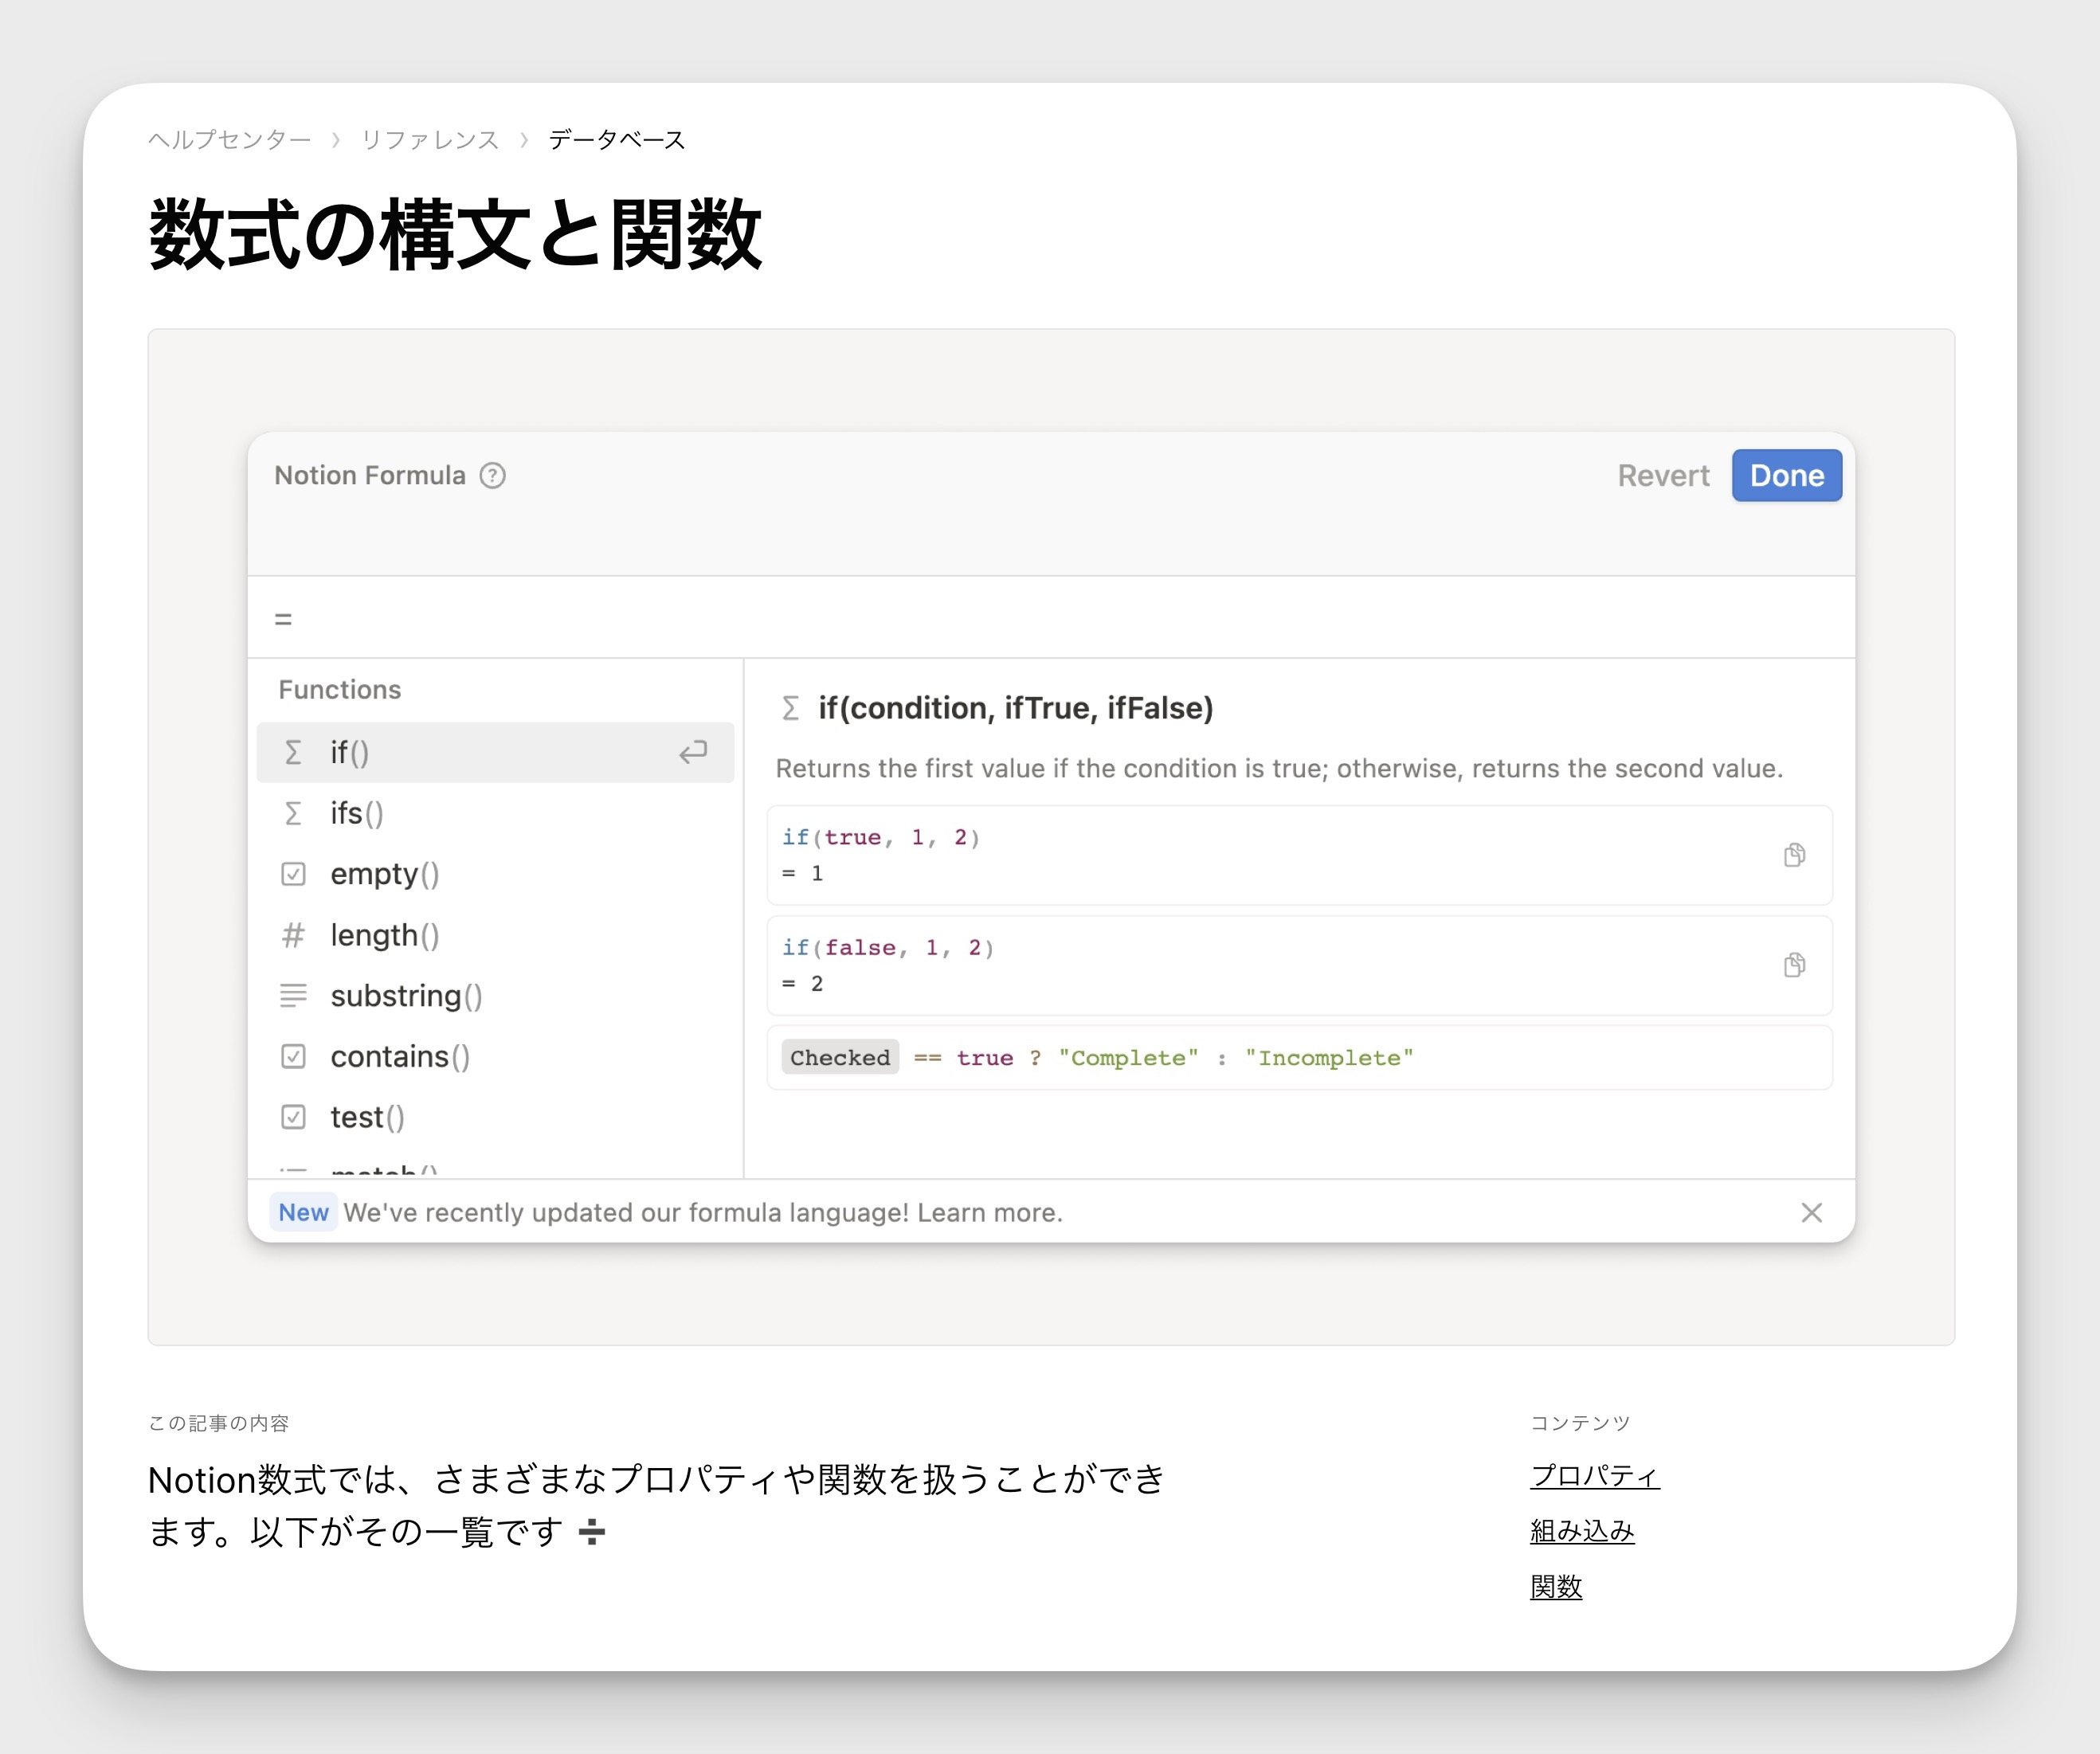Copy the if(false, 1, 2) example
The width and height of the screenshot is (2100, 1754).
[1794, 965]
